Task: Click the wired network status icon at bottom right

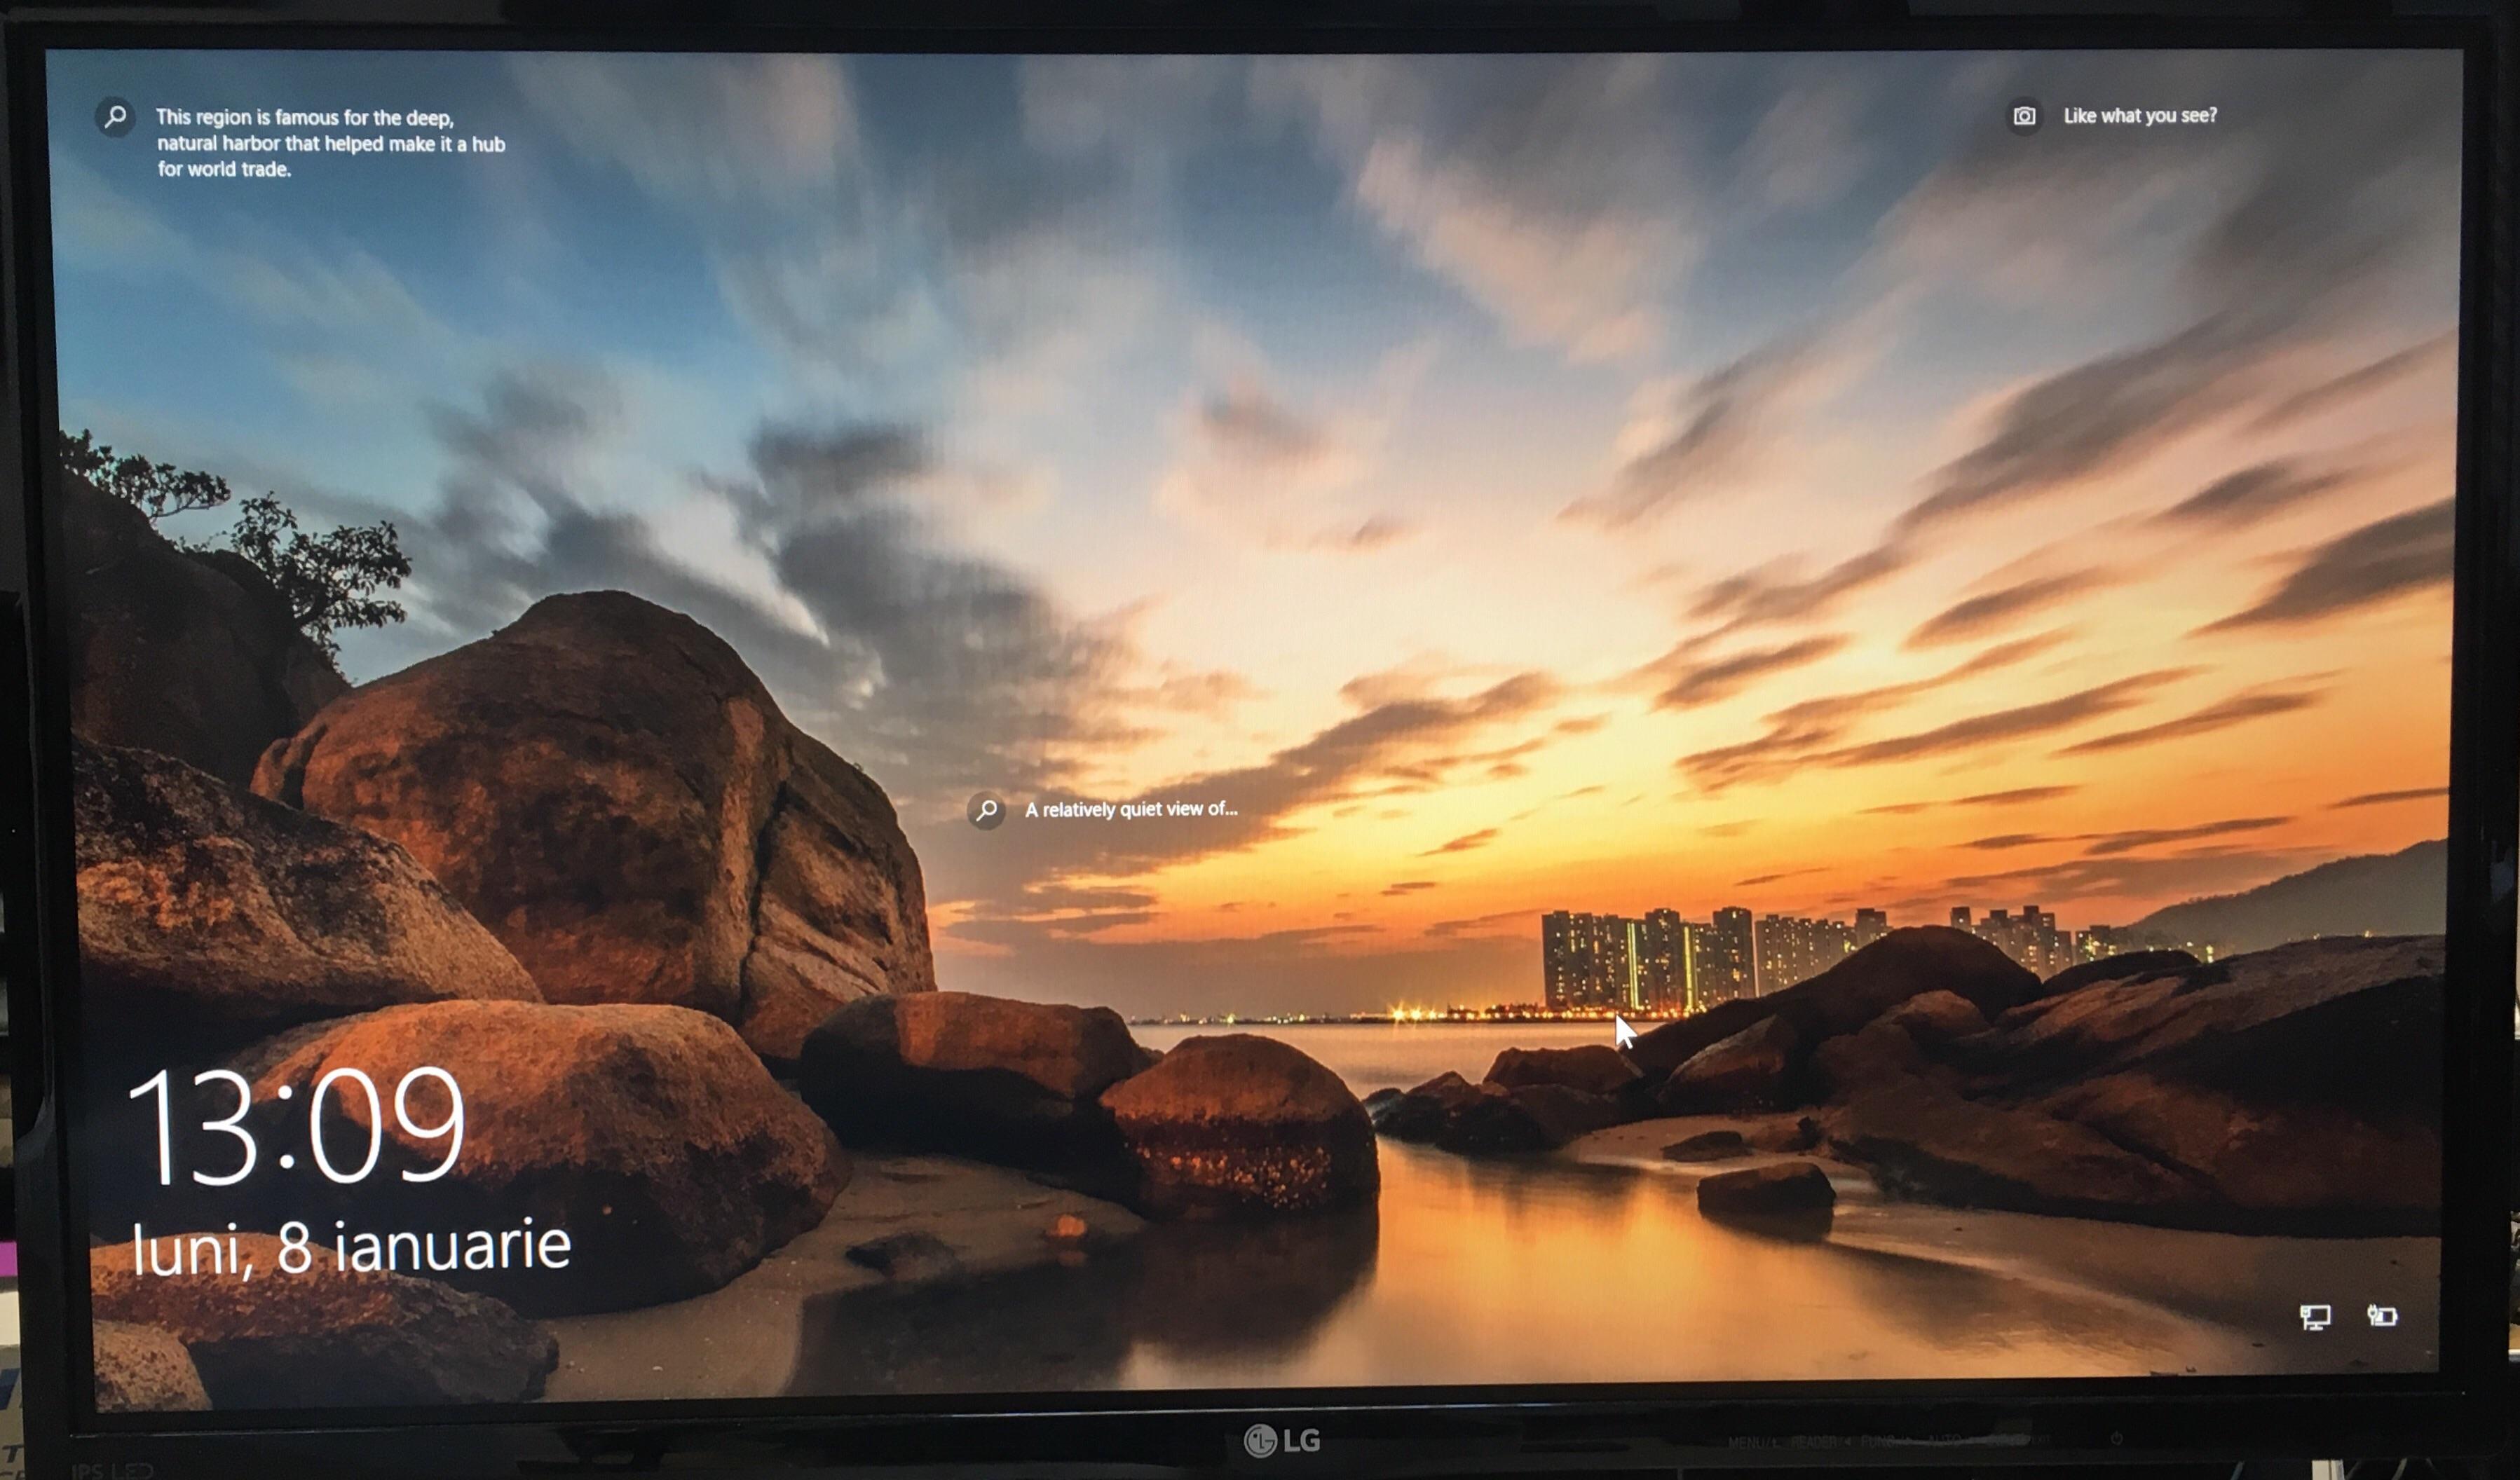Action: [x=2316, y=1316]
